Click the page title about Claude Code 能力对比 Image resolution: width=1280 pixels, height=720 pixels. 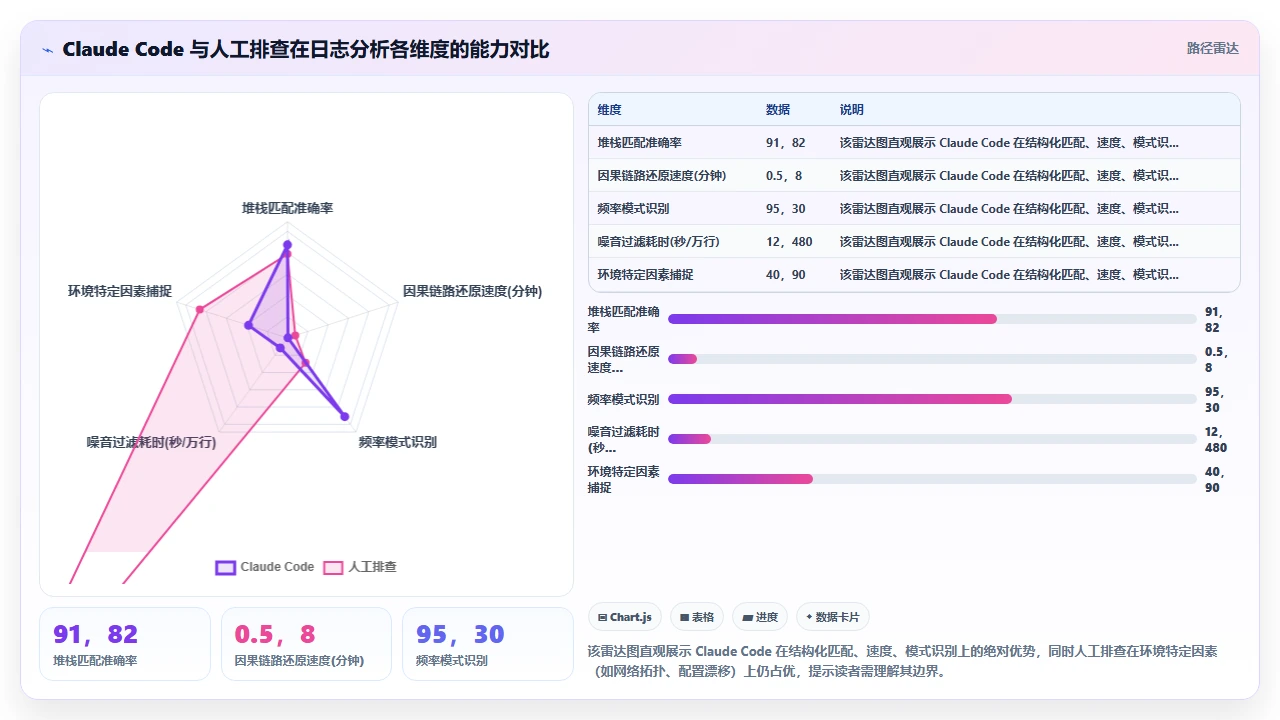305,49
